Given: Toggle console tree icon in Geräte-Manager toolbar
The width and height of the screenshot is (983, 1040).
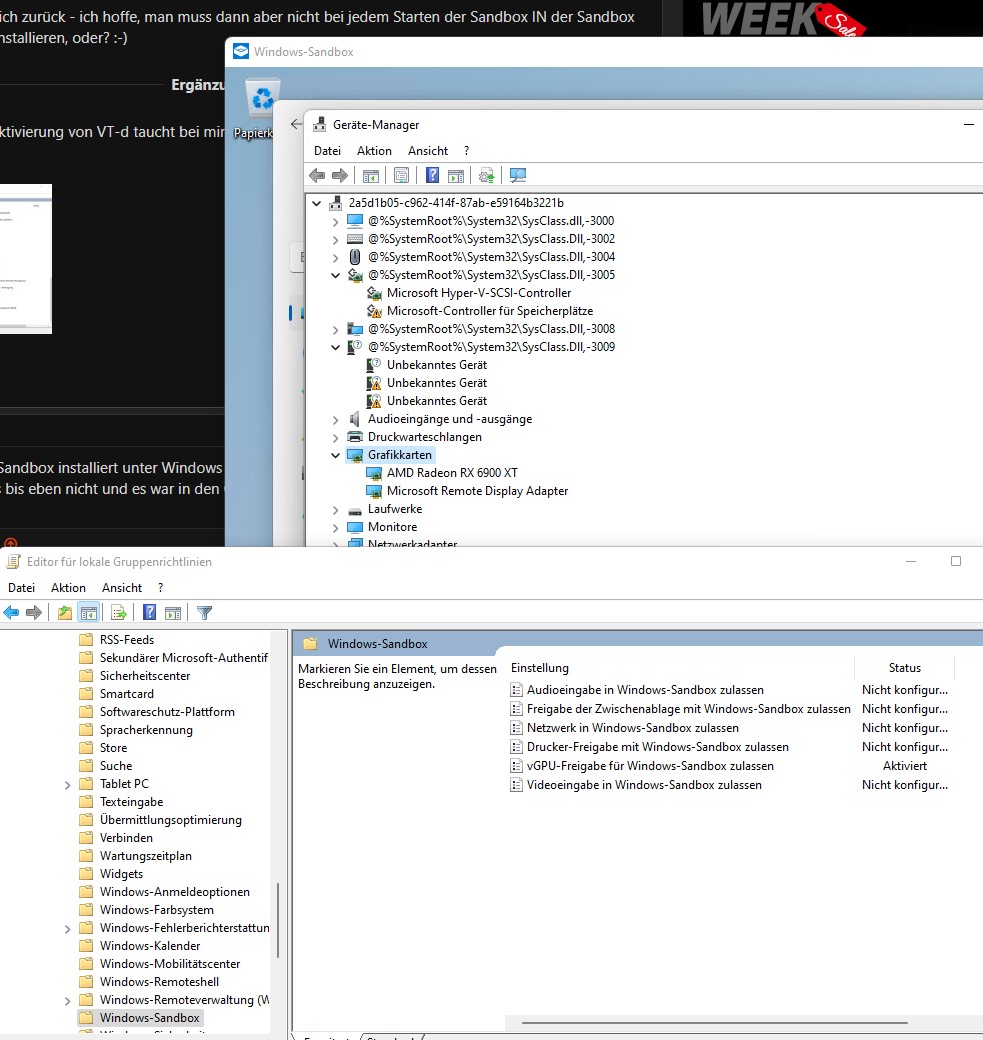Looking at the screenshot, I should [x=371, y=176].
